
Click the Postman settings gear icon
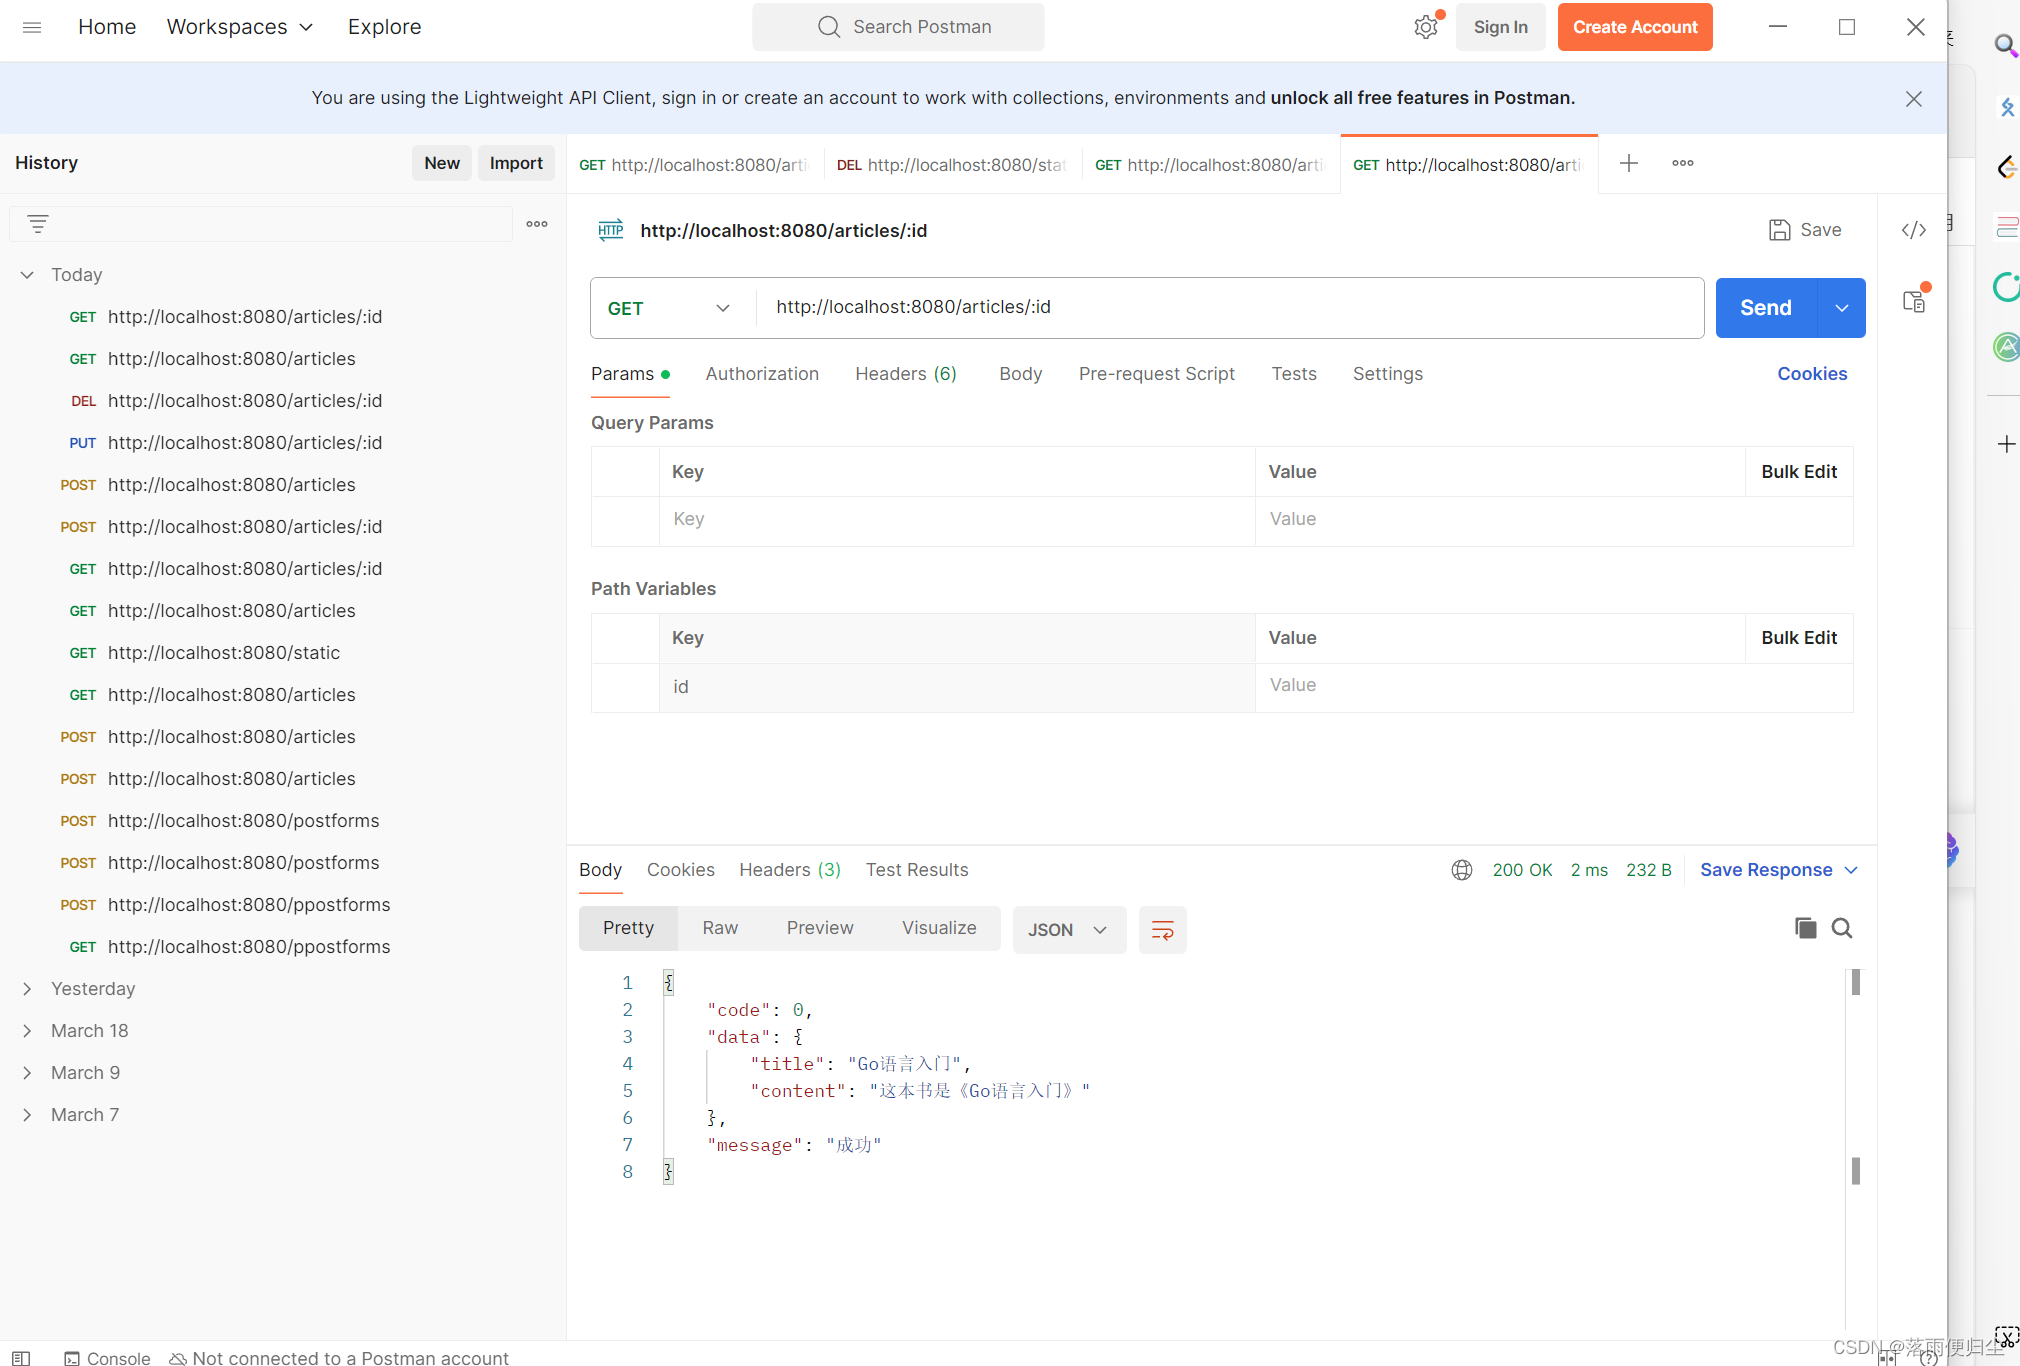tap(1427, 26)
